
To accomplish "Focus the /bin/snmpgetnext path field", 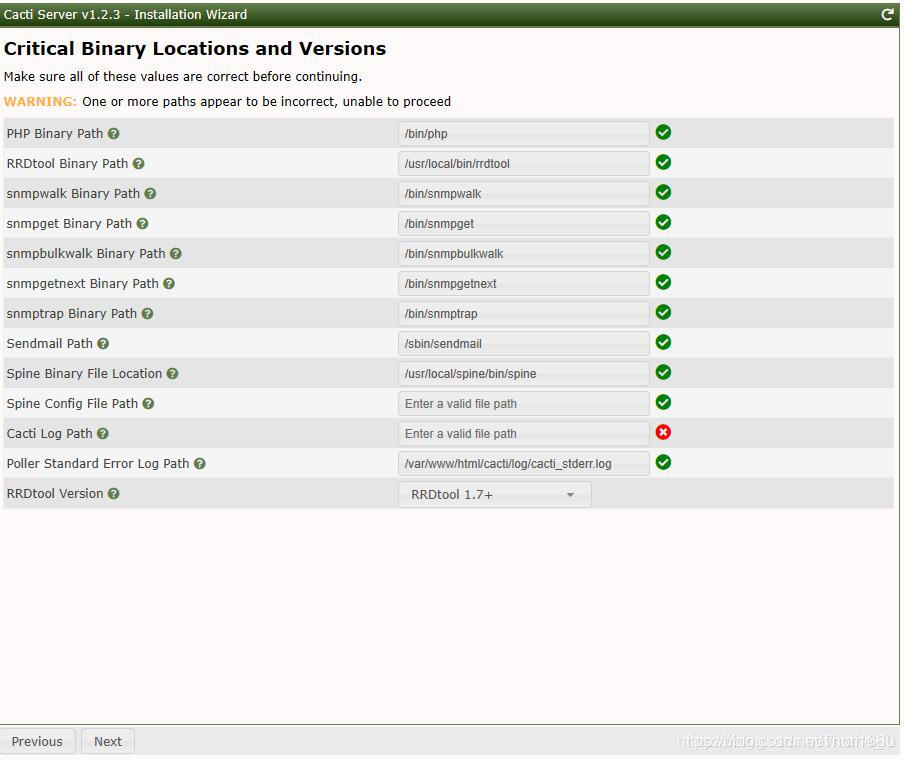I will click(523, 284).
